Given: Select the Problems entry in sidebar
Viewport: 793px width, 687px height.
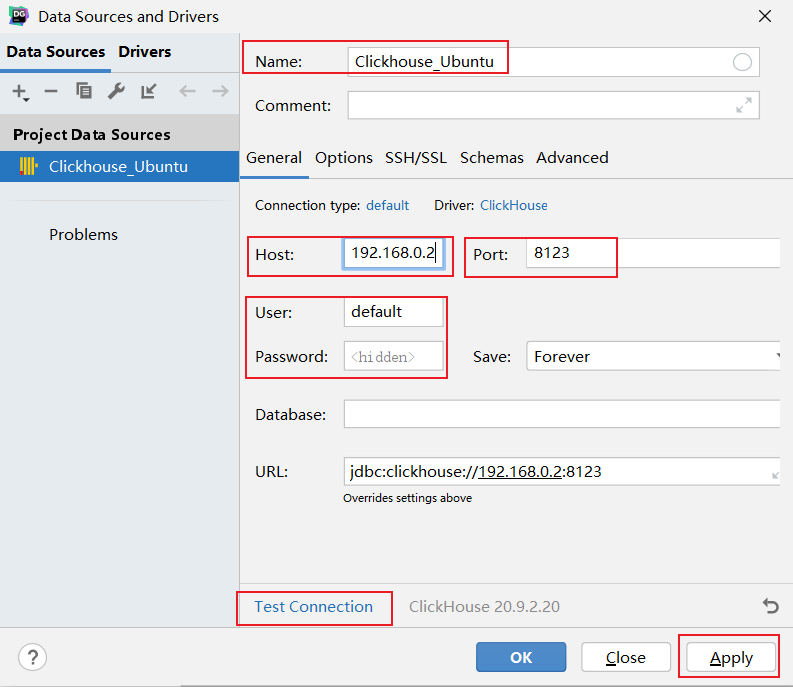Looking at the screenshot, I should coord(83,235).
